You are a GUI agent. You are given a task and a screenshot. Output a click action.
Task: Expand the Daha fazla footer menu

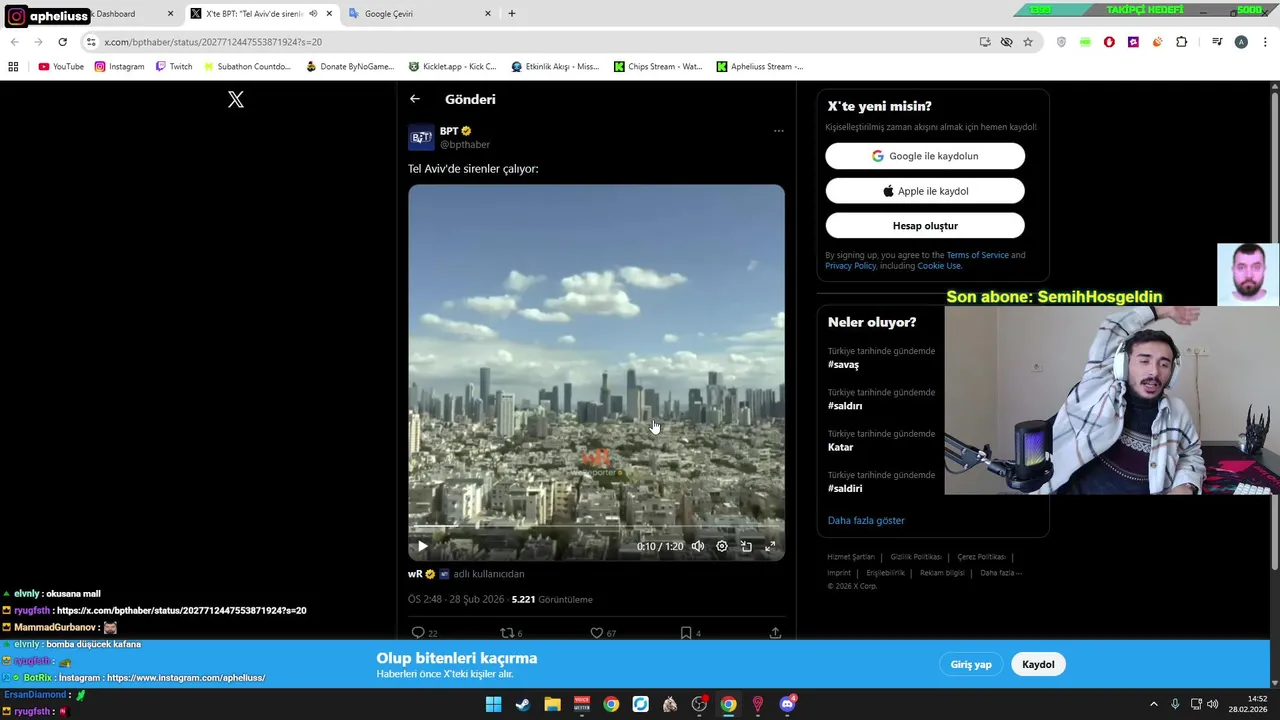click(1001, 573)
